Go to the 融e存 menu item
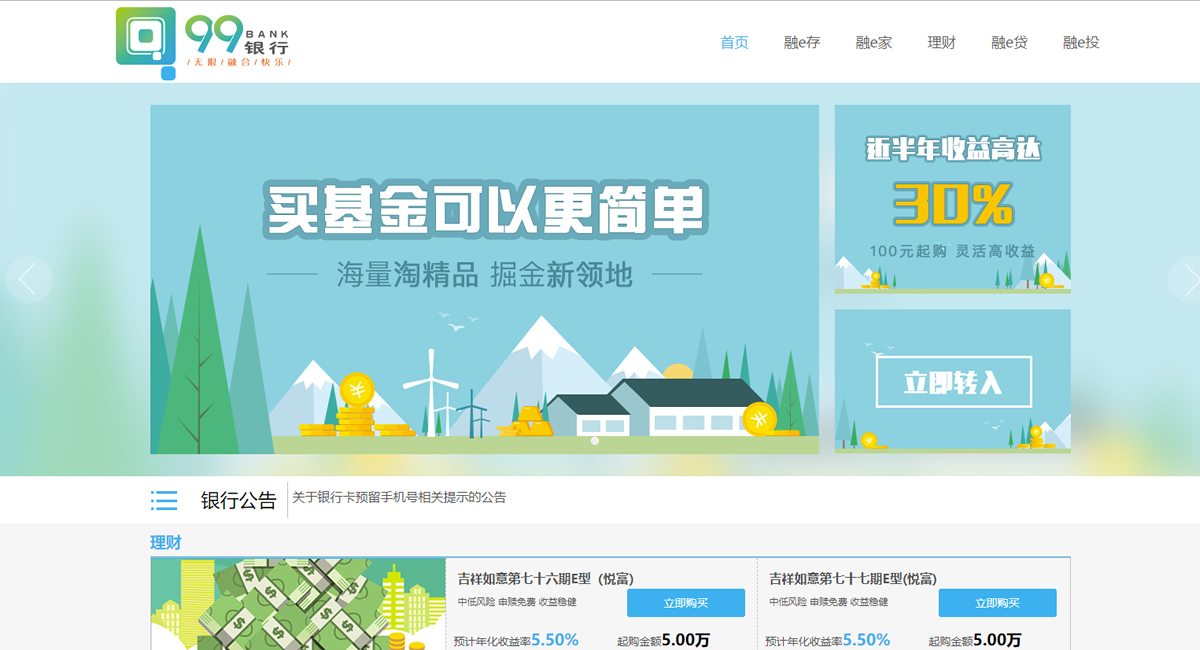Viewport: 1200px width, 650px height. point(802,42)
